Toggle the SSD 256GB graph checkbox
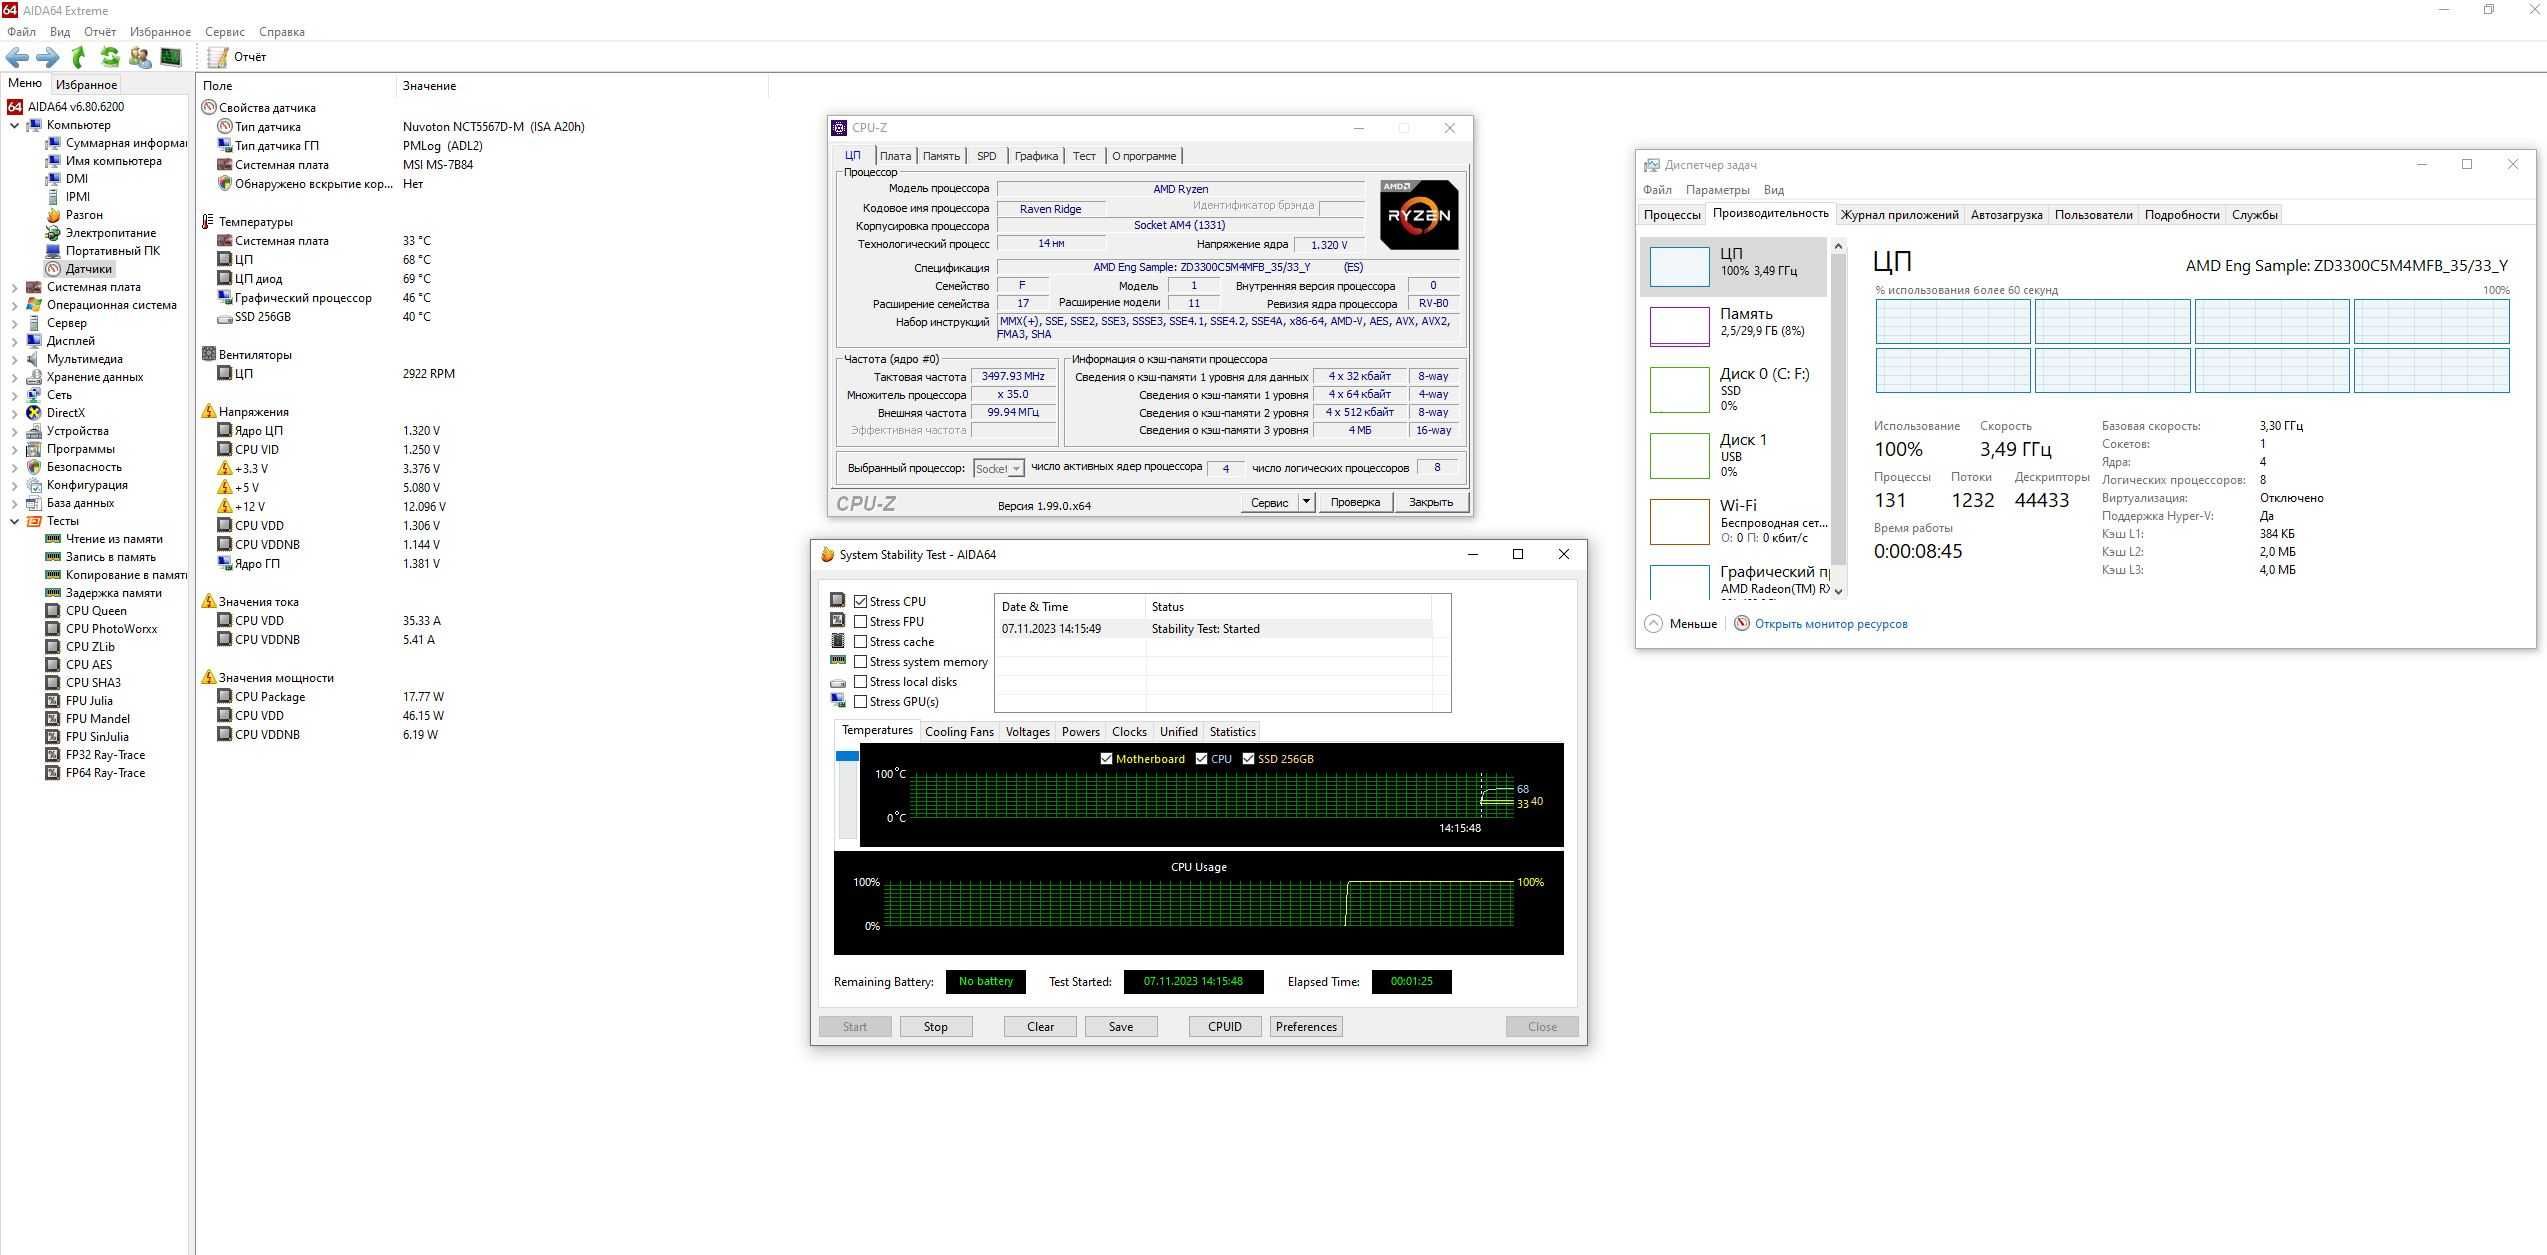Viewport: 2547px width, 1255px height. click(1248, 759)
